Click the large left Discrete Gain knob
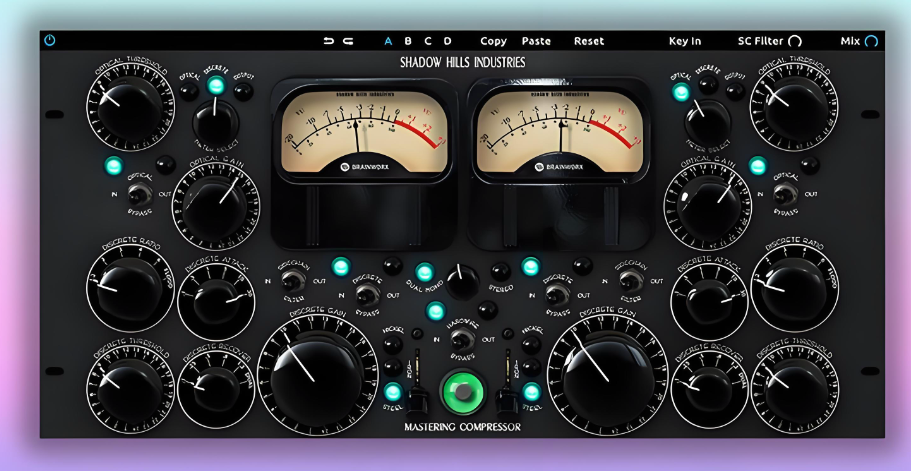Viewport: 911px width, 471px height. (317, 375)
